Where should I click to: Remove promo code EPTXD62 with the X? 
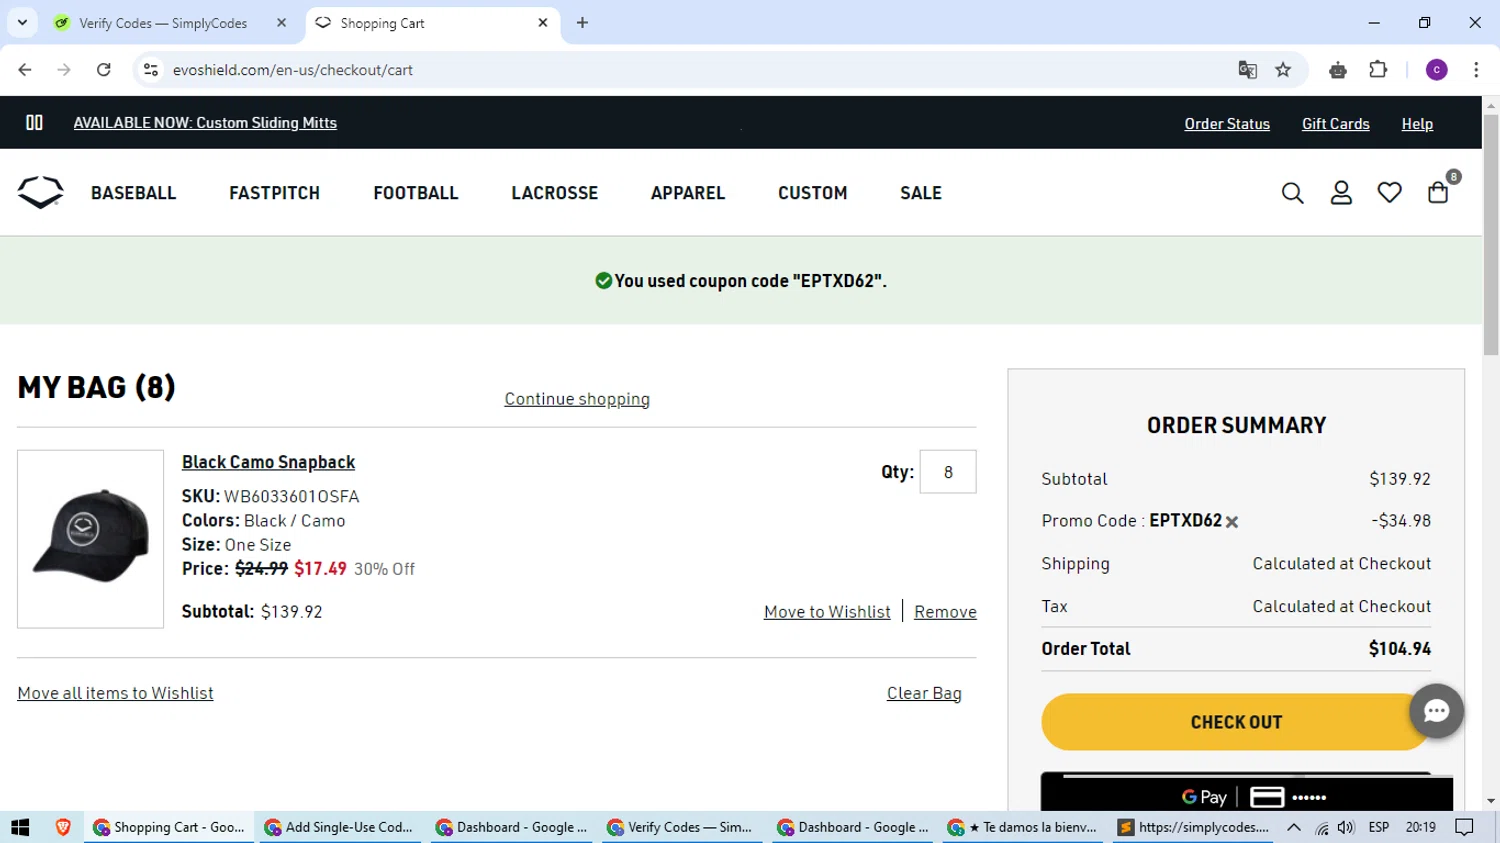[x=1232, y=522]
